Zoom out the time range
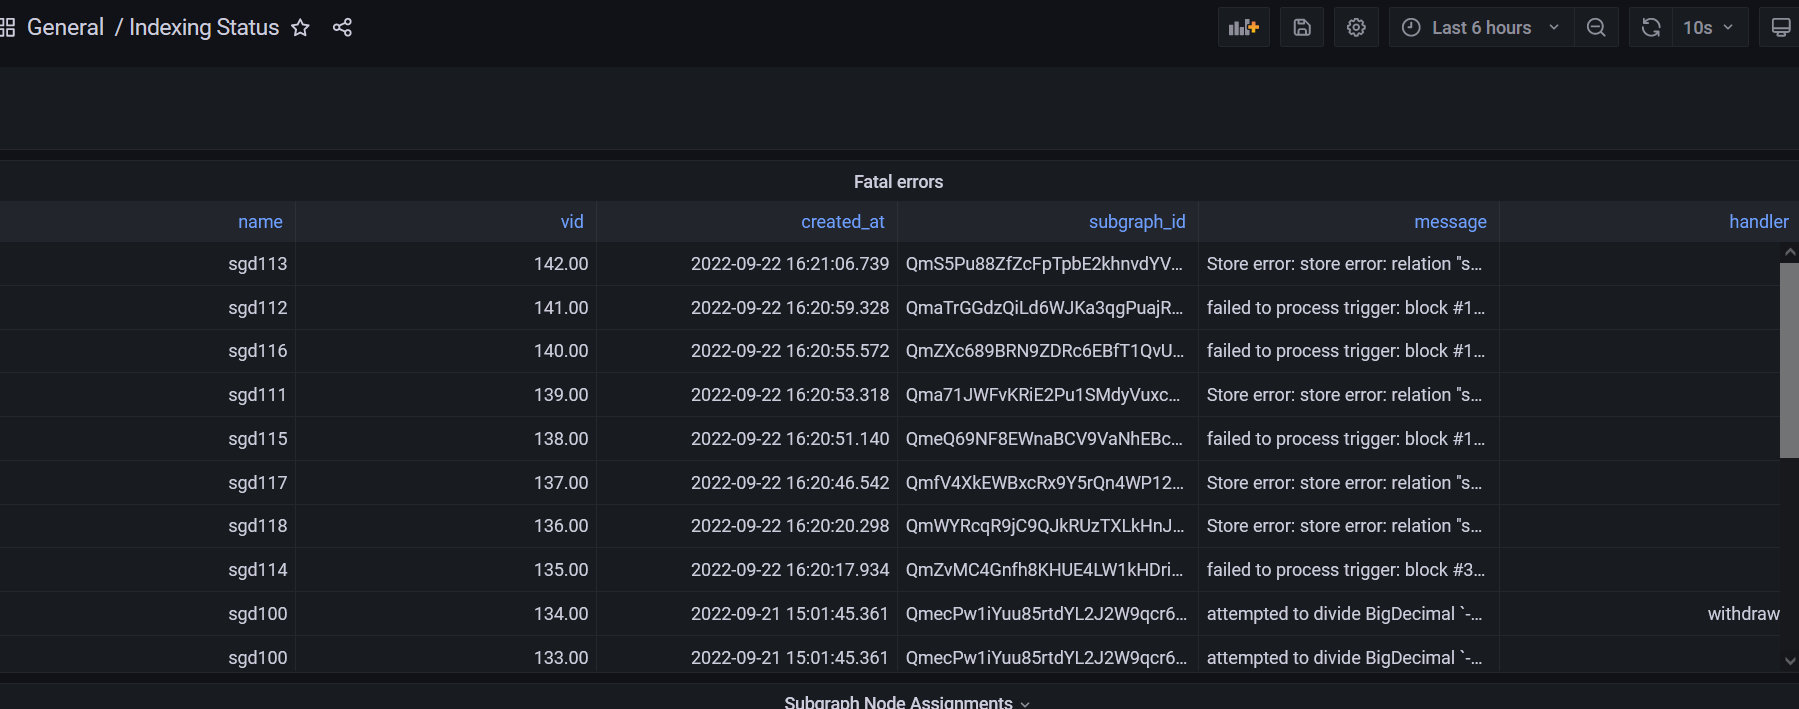The image size is (1799, 709). 1596,27
